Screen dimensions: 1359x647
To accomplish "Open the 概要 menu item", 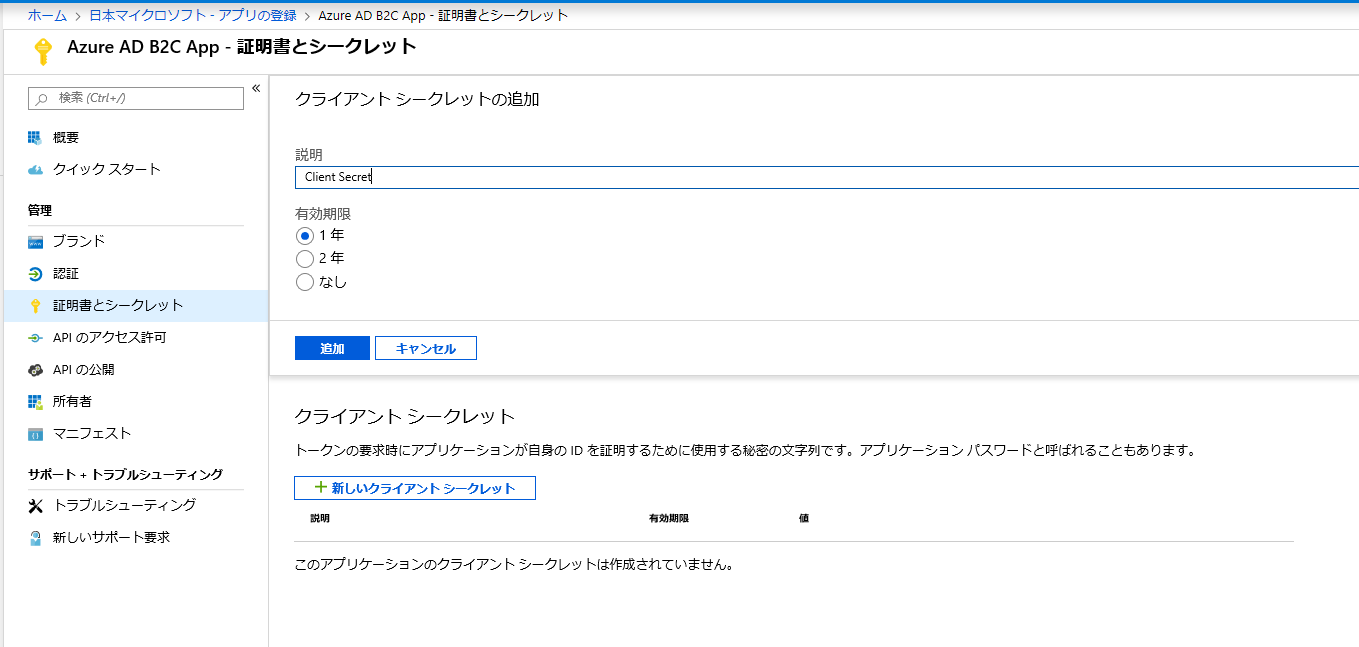I will click(136, 137).
